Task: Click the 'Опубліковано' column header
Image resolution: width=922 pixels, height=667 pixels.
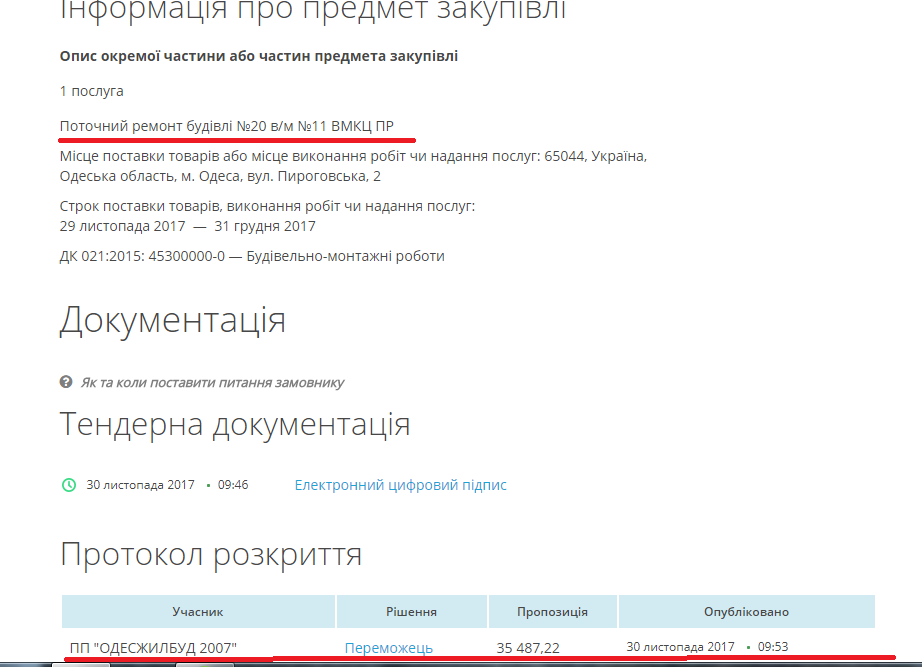Action: [746, 612]
